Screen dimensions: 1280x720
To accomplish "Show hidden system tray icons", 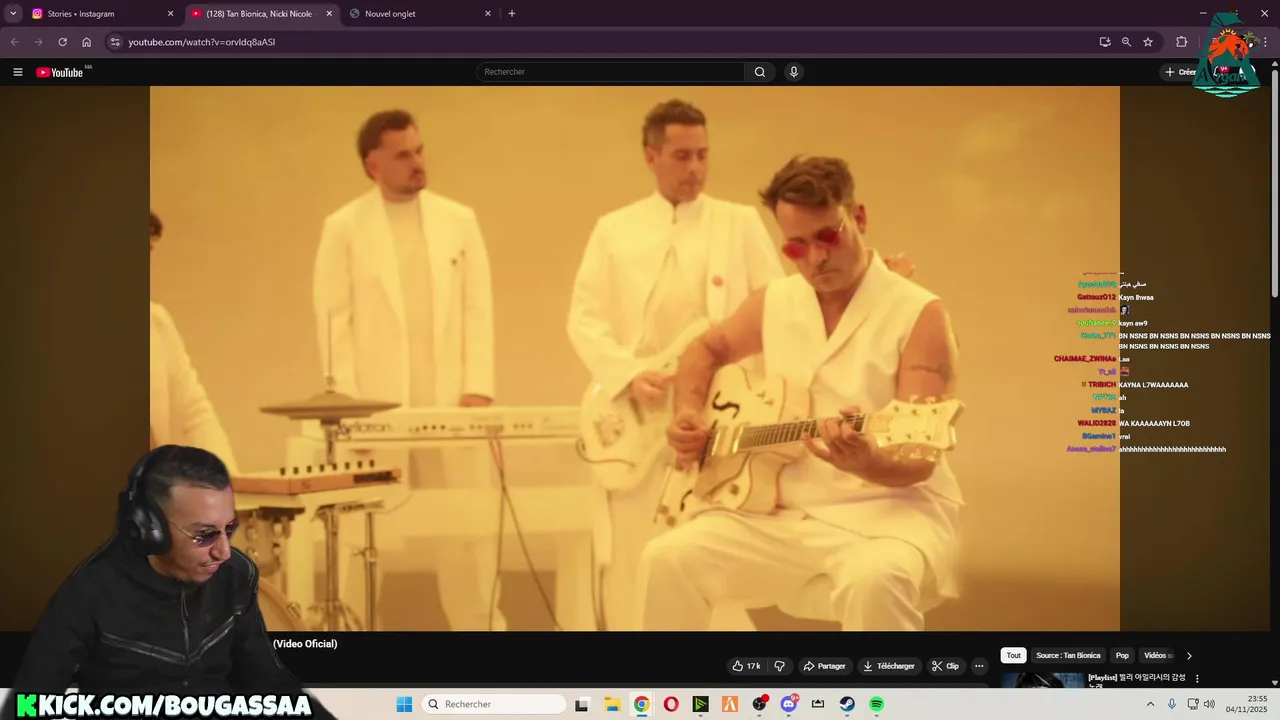I will coord(1150,704).
